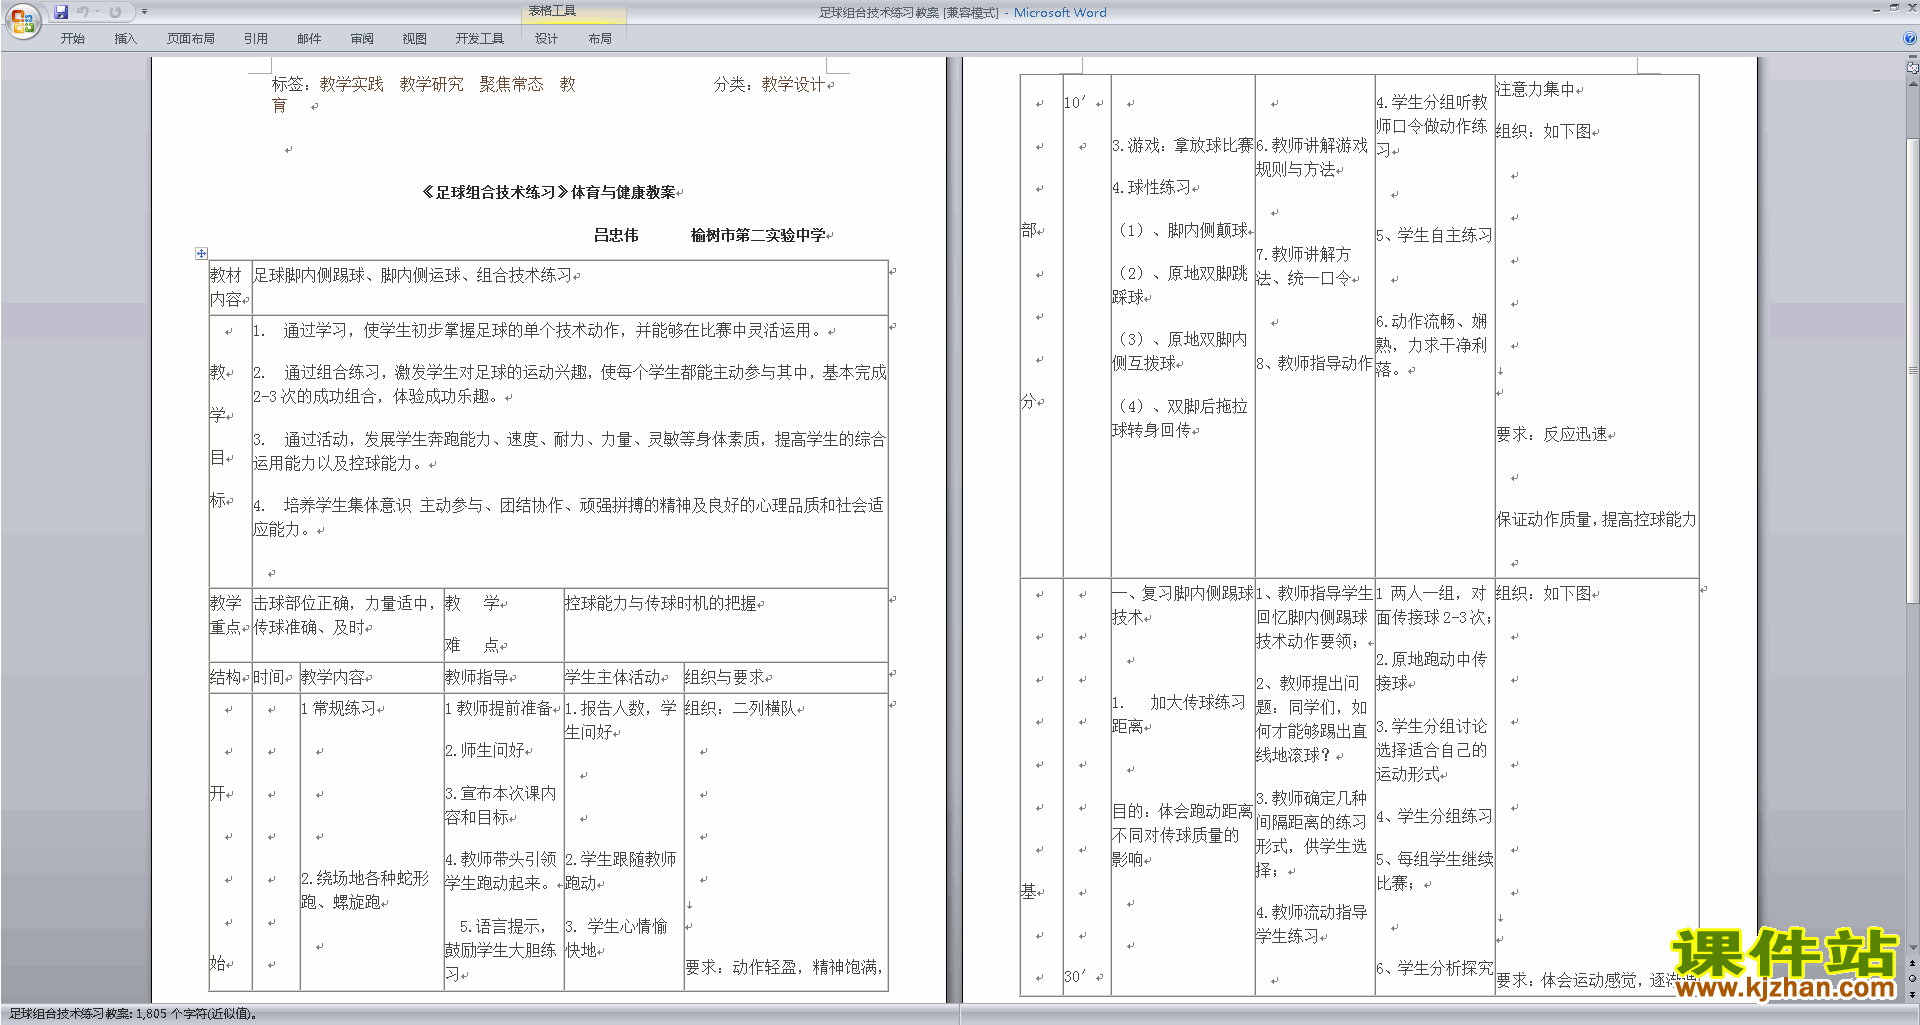Click the 结构 column header cell
Image resolution: width=1920 pixels, height=1025 pixels.
(229, 677)
